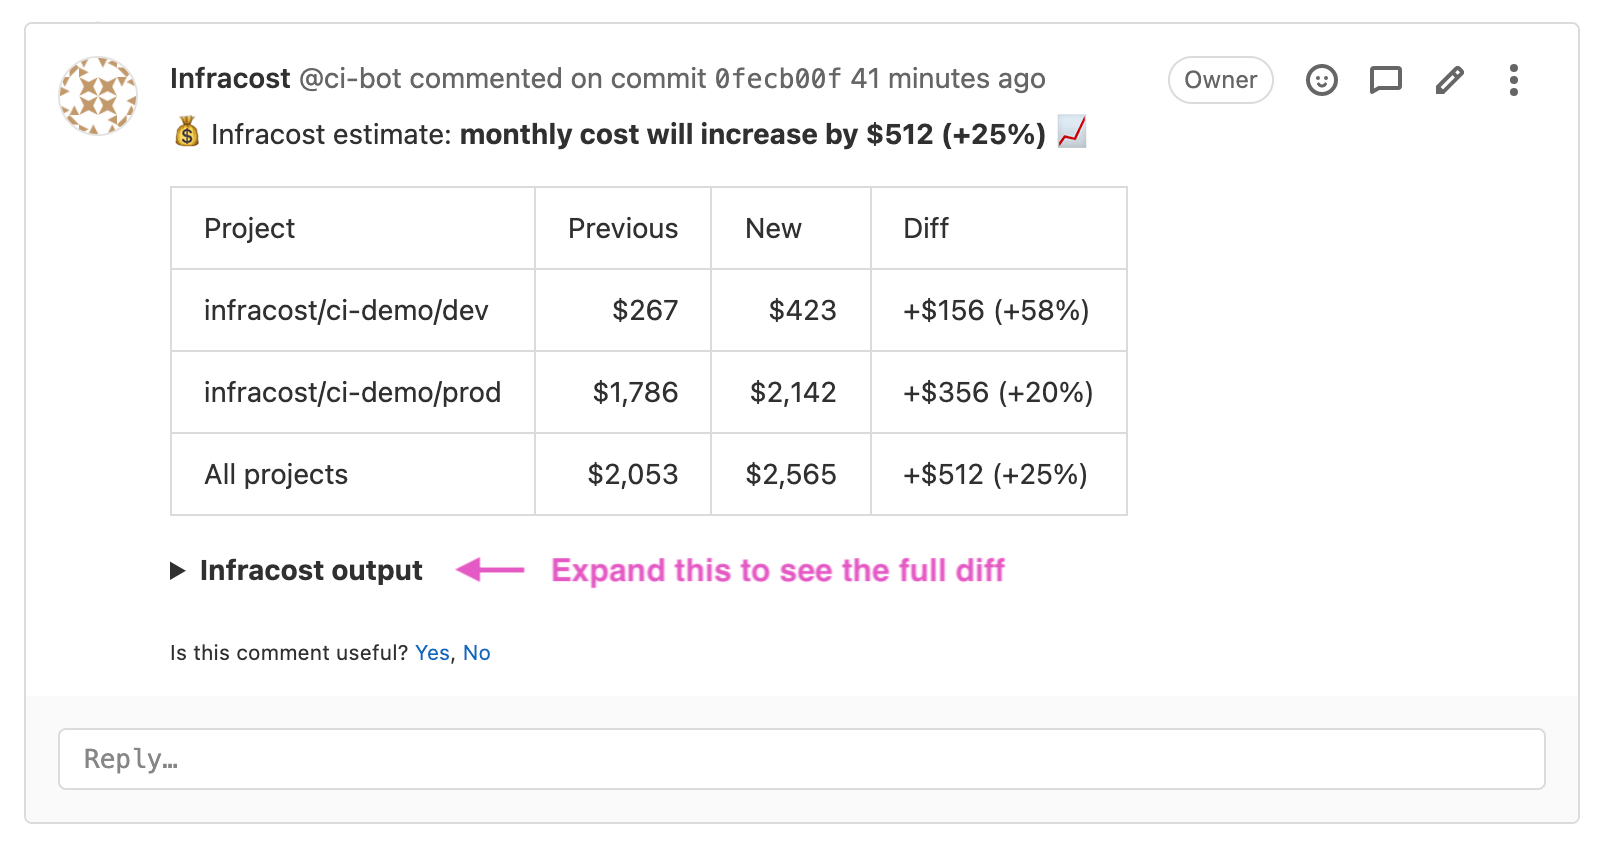Click the add emoji reaction icon
This screenshot has width=1602, height=846.
1321,80
